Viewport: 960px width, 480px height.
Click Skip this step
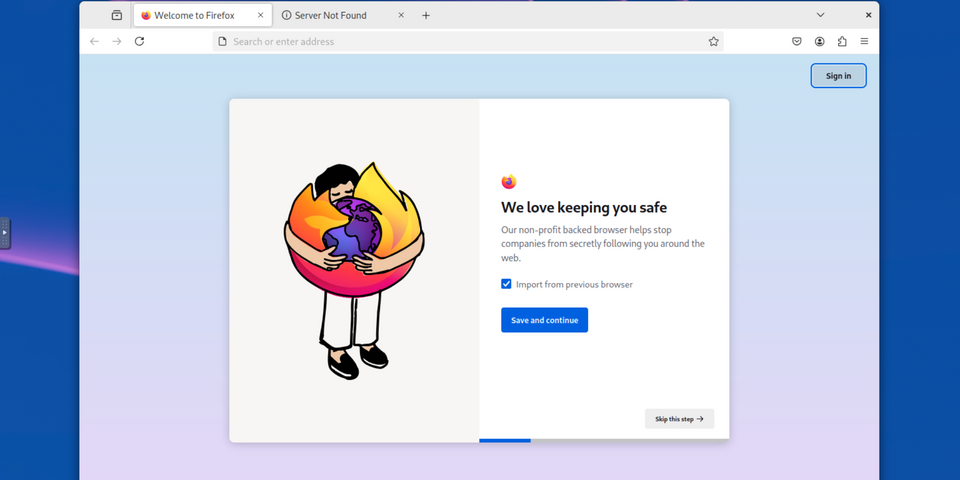tap(680, 419)
